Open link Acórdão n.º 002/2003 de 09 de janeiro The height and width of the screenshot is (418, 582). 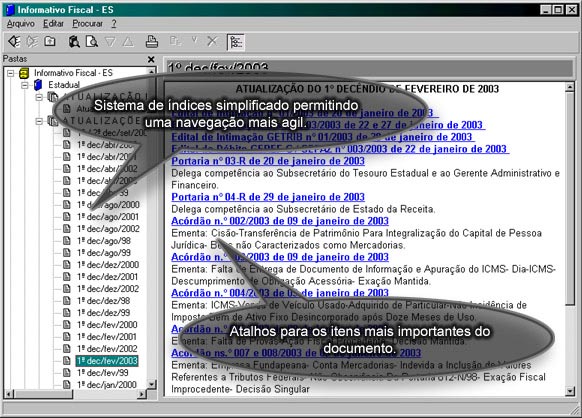280,221
